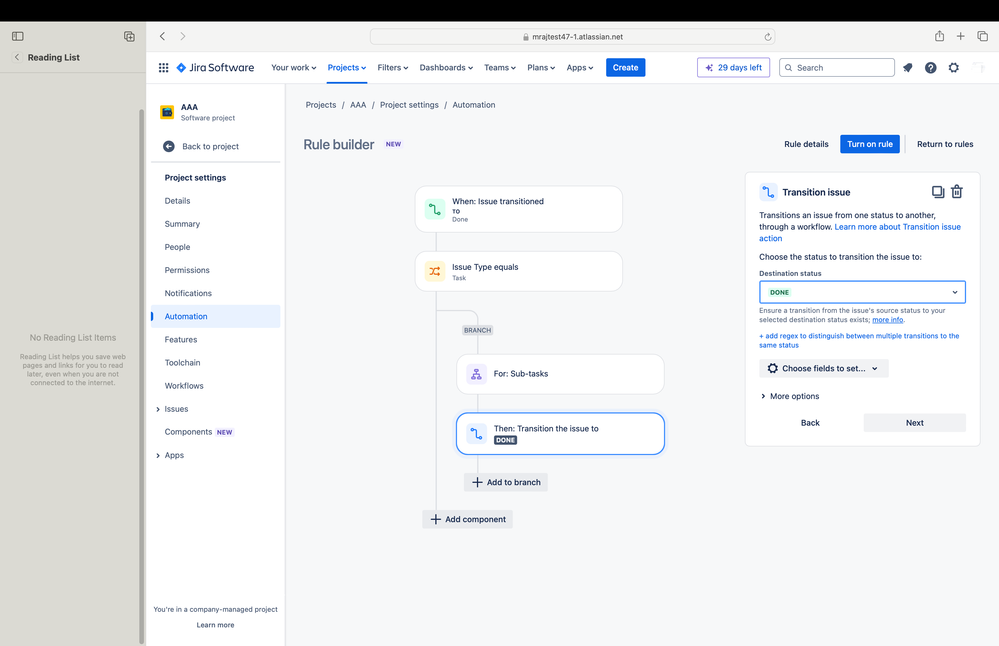Open Jira settings gear icon

tap(954, 68)
